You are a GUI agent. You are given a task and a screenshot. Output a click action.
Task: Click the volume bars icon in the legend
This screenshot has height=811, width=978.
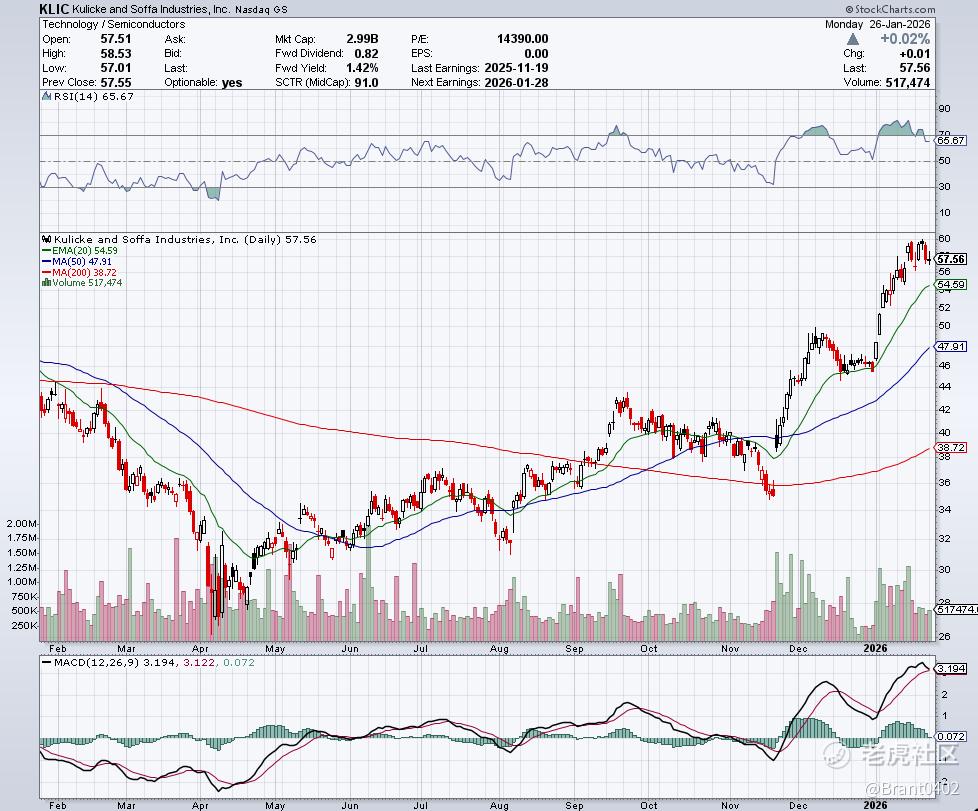tap(46, 283)
